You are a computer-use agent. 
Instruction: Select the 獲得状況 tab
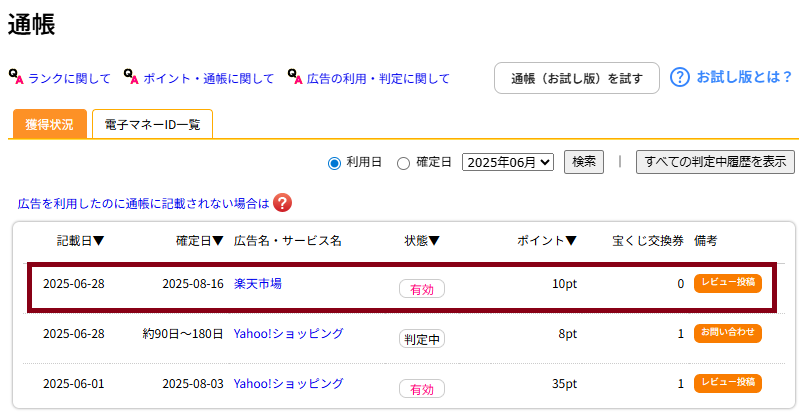coord(49,124)
